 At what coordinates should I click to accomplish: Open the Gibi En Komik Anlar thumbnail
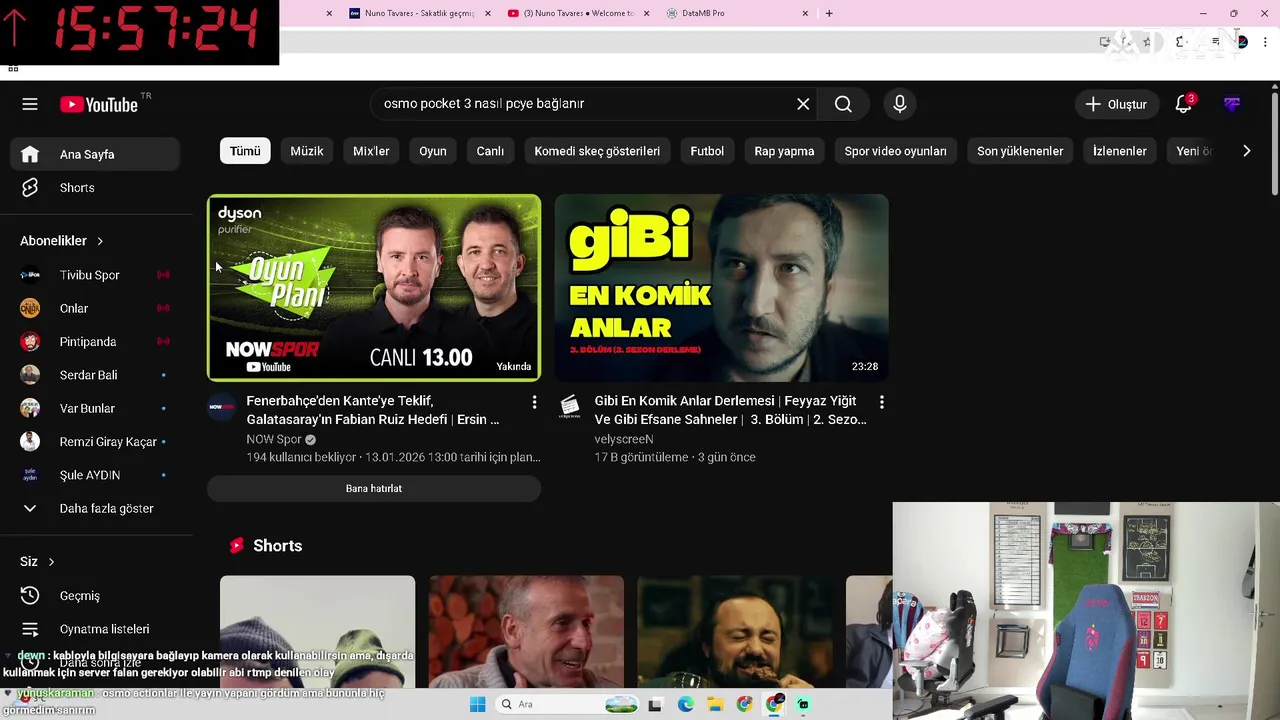(721, 288)
